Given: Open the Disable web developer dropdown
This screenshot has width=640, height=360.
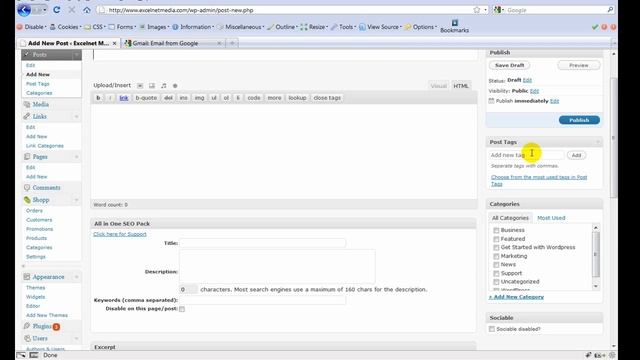Looking at the screenshot, I should tap(32, 27).
